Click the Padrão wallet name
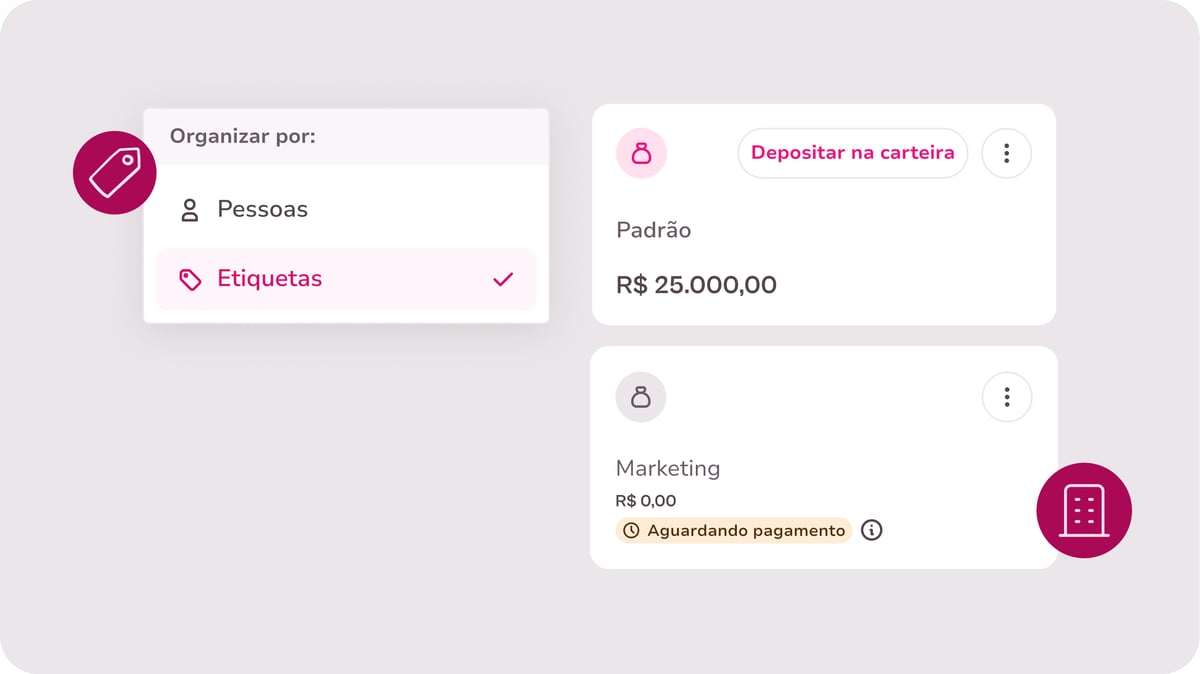 click(x=653, y=230)
